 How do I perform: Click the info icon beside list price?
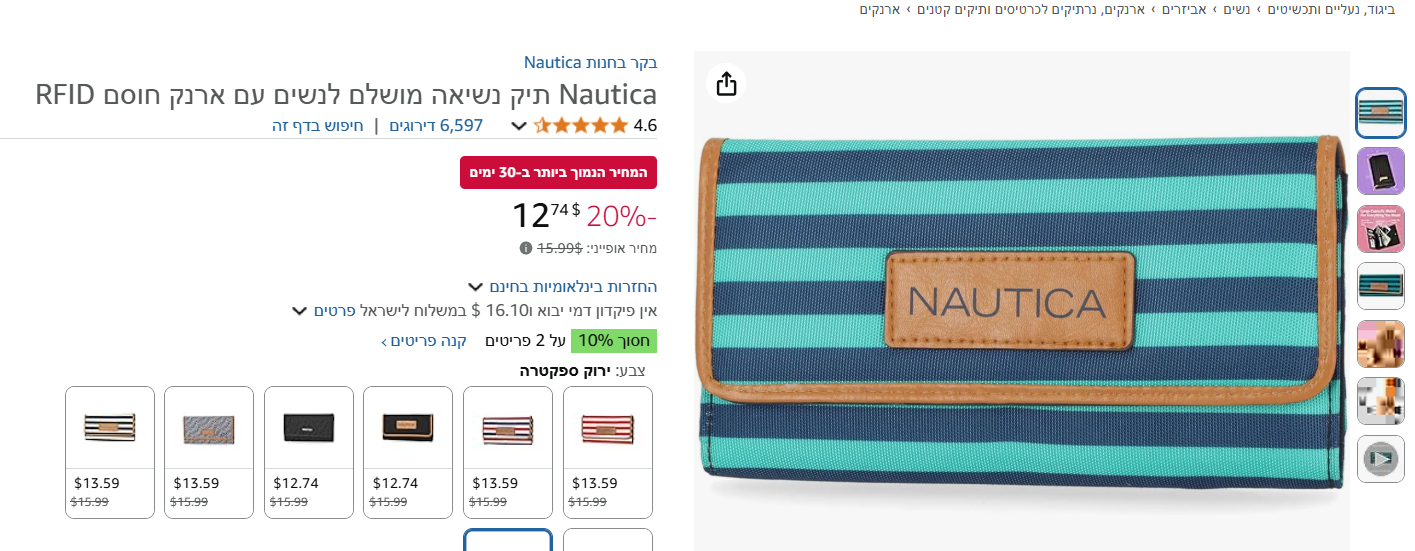[x=525, y=248]
